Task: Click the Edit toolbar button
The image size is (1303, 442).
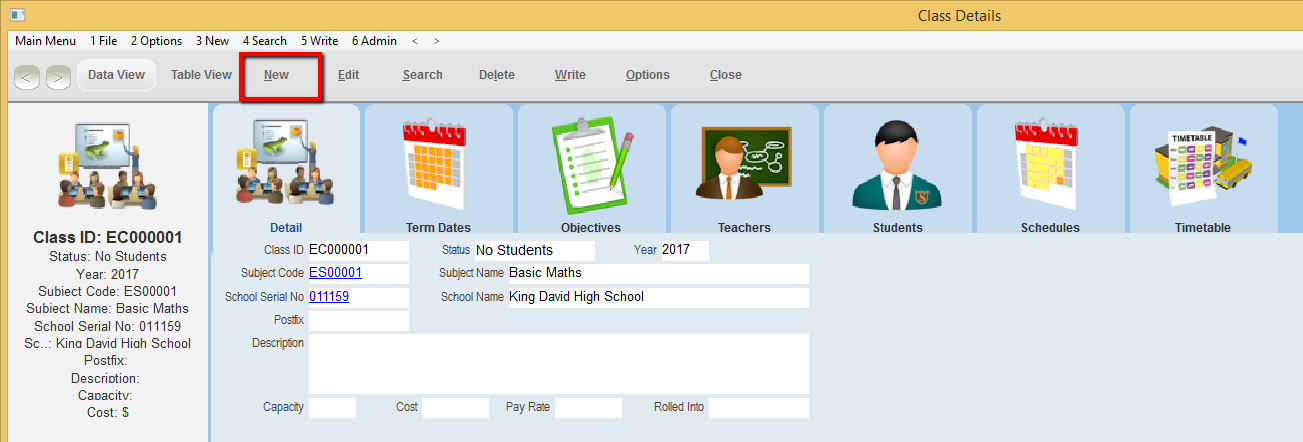Action: click(348, 75)
